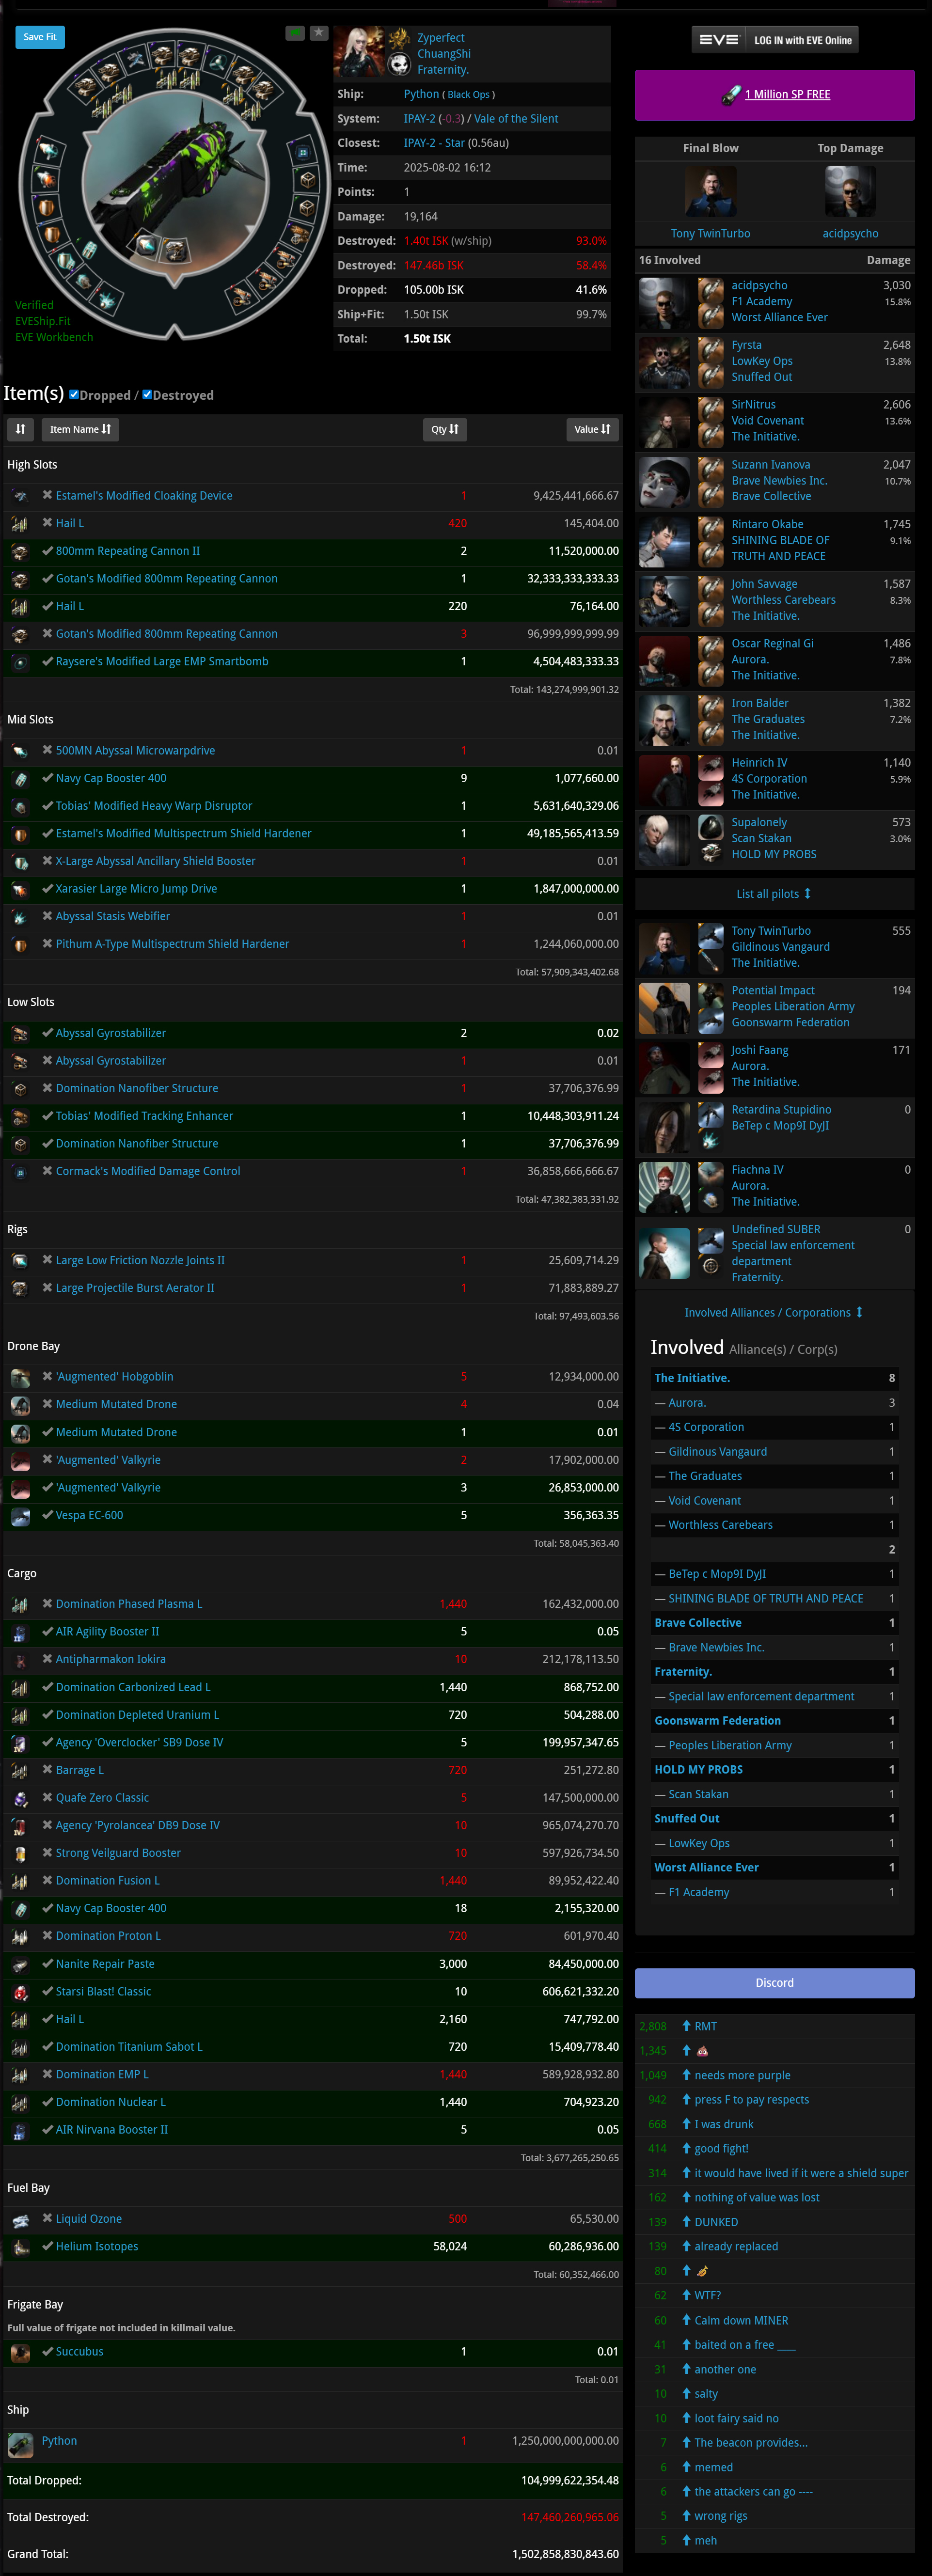
Task: Open the Tony TwinTurbo Final Blow portrait
Action: coord(711,191)
